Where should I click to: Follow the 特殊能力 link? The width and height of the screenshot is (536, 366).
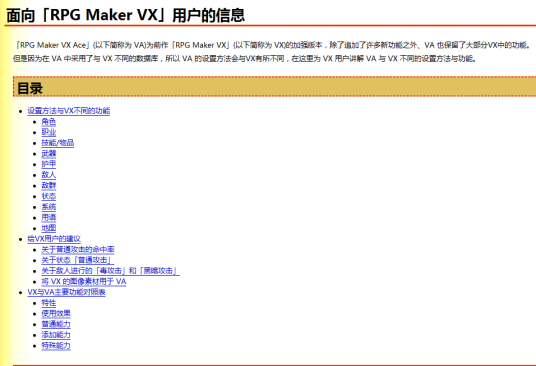56,345
